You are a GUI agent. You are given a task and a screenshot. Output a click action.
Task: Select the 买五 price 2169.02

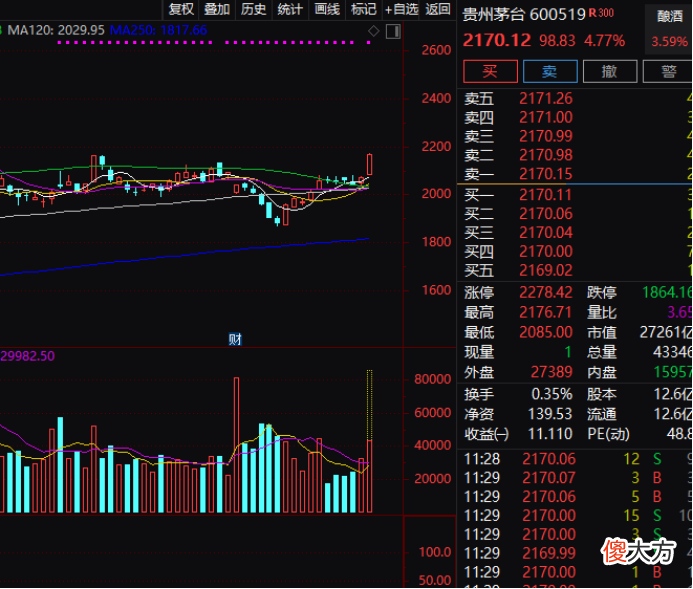click(546, 270)
